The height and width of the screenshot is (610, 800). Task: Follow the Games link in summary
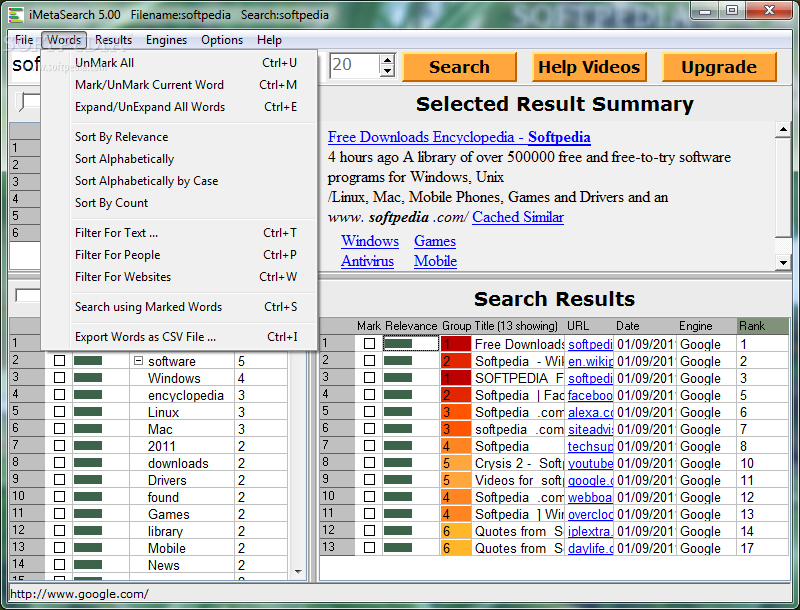click(435, 241)
